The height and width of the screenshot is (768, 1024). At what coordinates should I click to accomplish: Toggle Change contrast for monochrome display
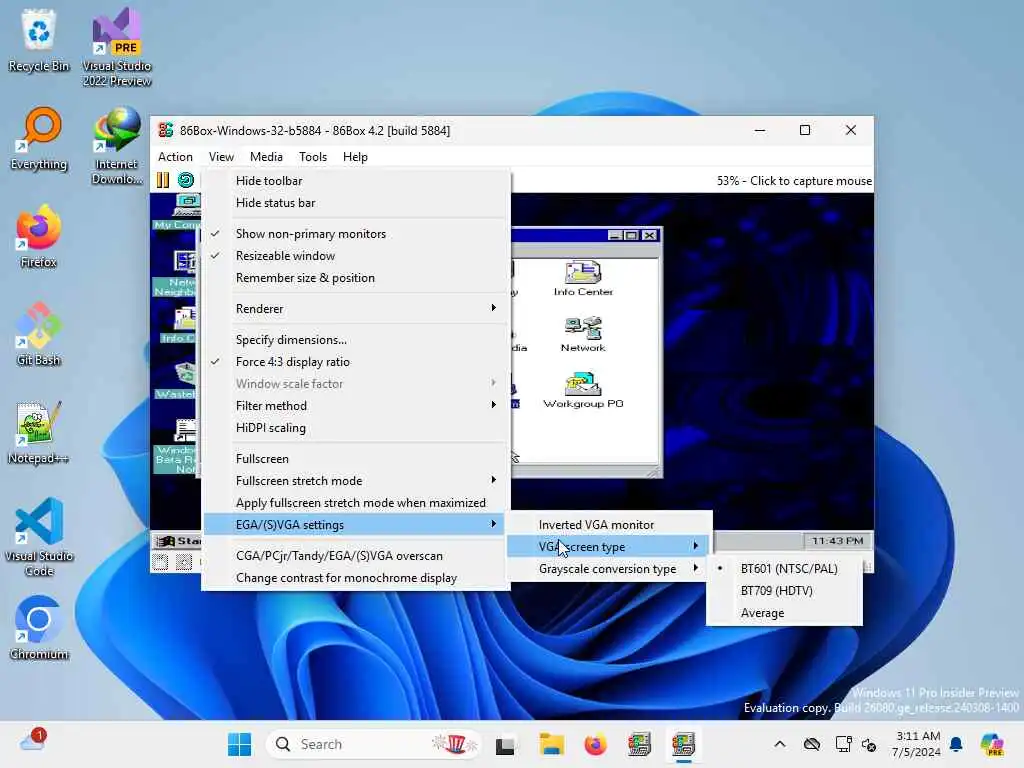[356, 578]
